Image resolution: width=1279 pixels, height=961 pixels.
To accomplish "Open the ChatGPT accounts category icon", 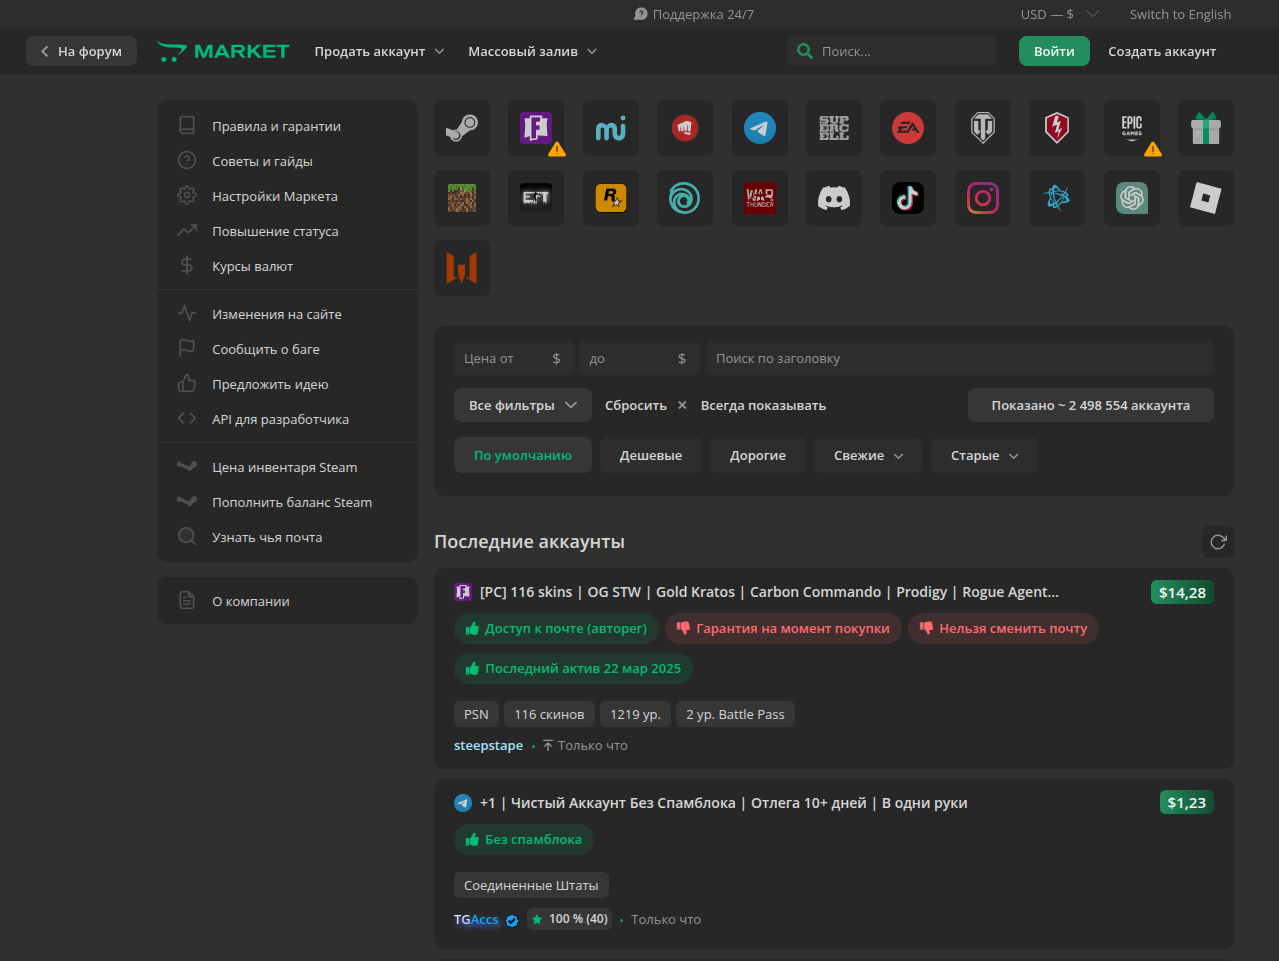I will pos(1132,198).
